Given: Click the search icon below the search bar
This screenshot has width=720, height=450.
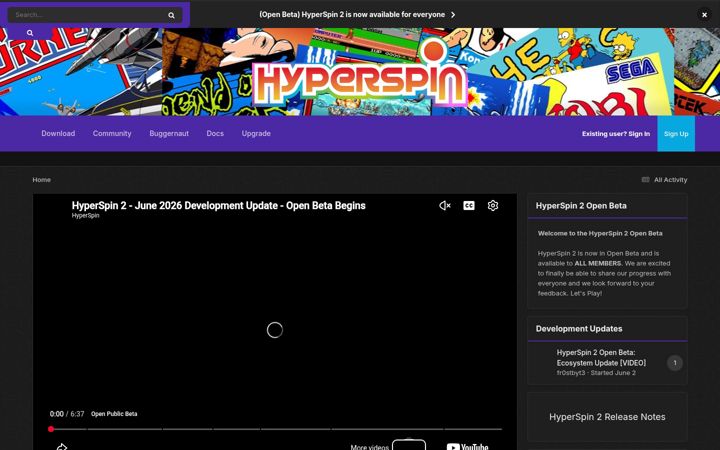Looking at the screenshot, I should click(30, 33).
